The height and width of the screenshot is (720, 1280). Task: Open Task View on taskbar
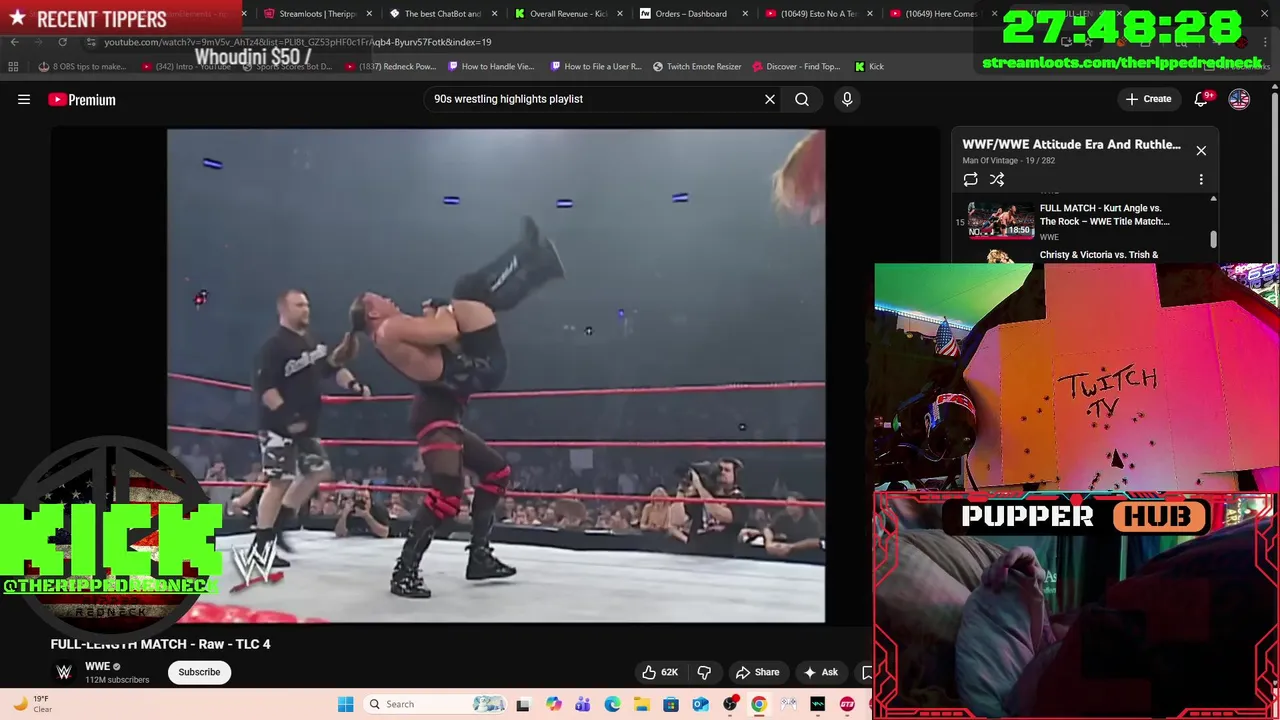click(523, 704)
